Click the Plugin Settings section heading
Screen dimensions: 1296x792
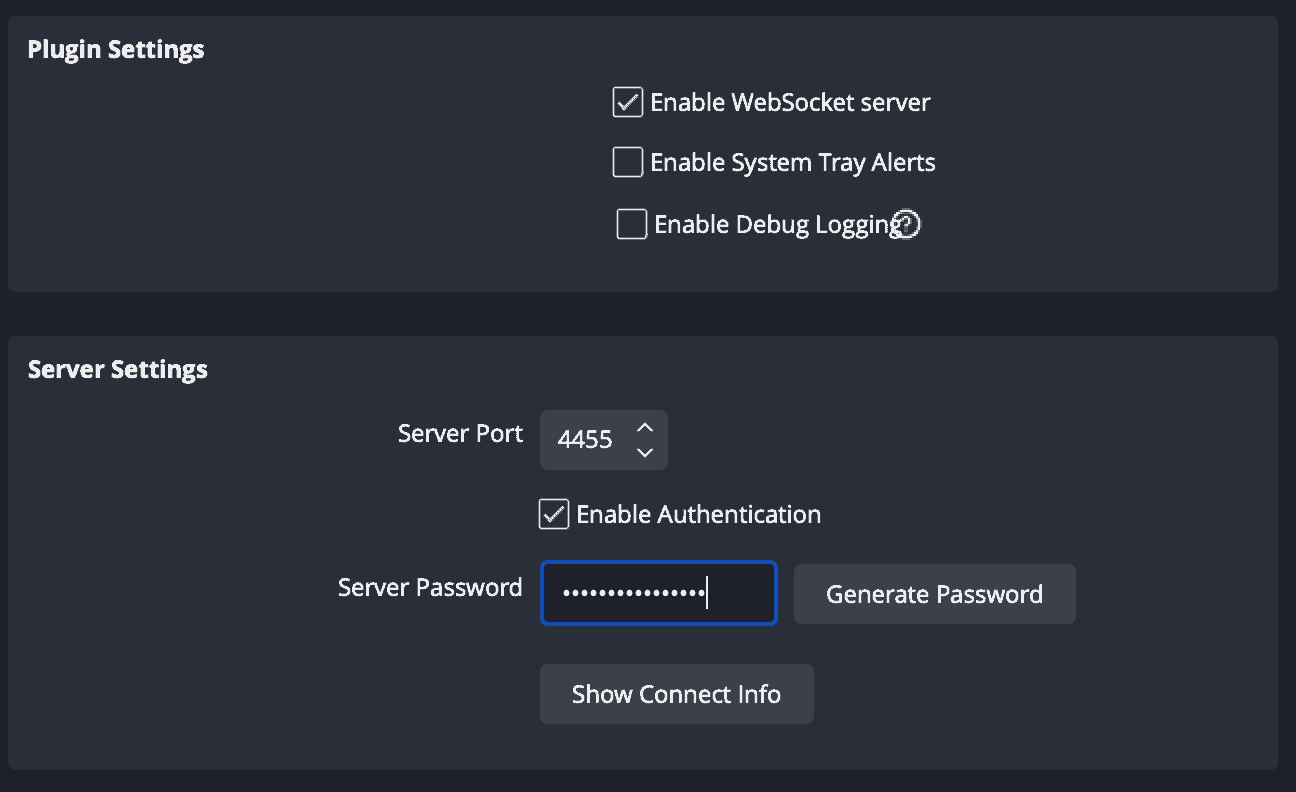pos(116,49)
